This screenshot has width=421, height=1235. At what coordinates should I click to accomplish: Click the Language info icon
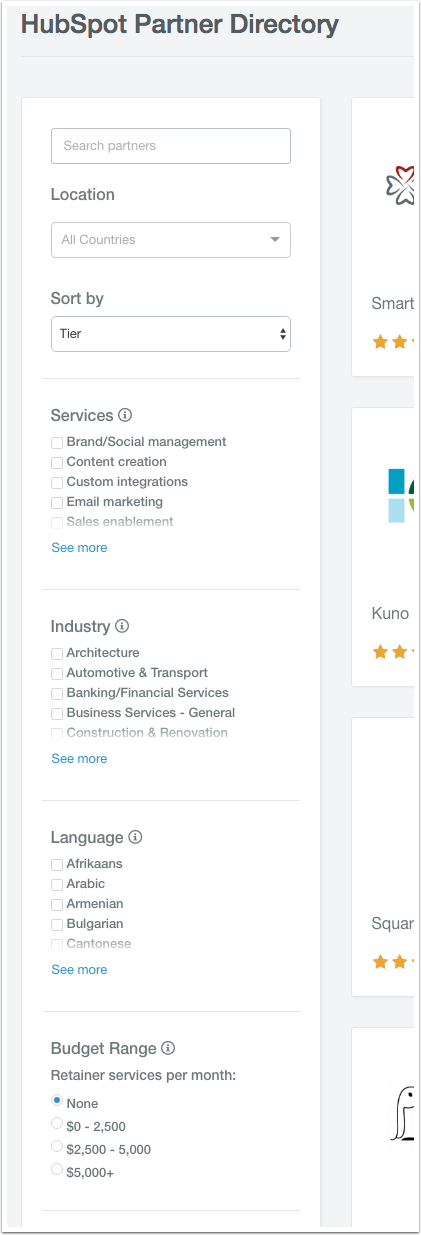(x=136, y=837)
